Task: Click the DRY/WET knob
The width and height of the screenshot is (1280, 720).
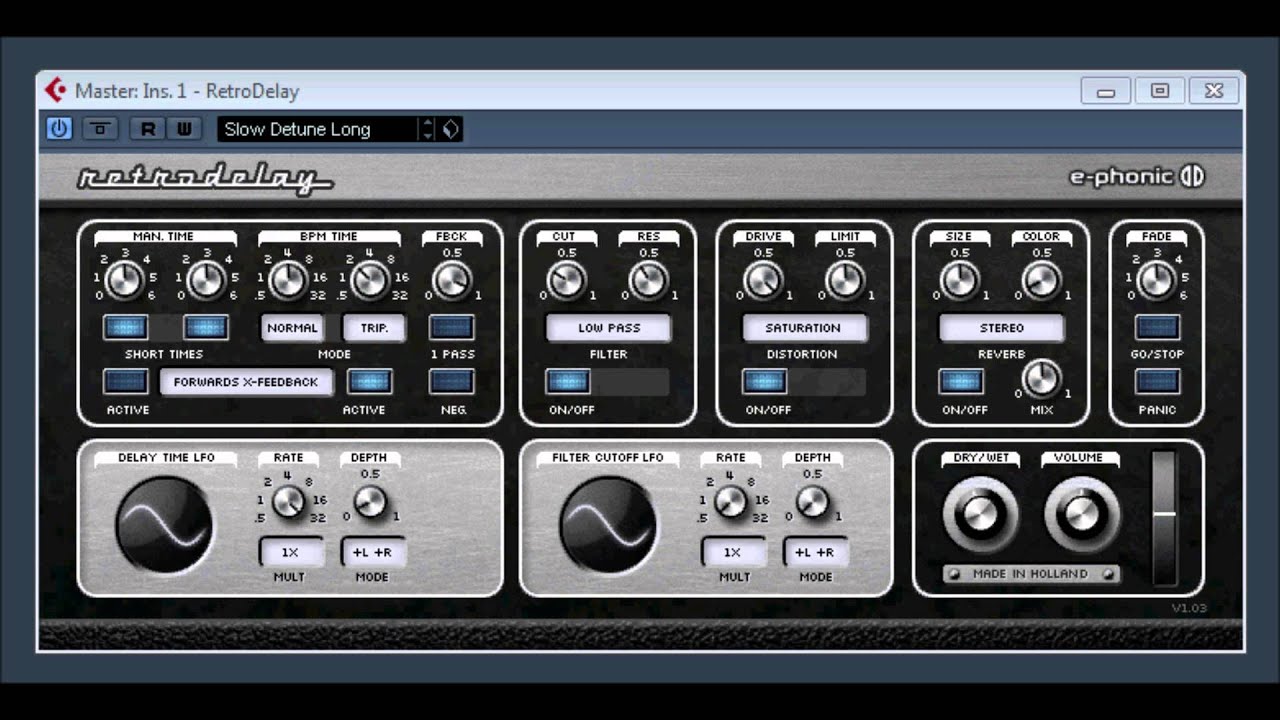Action: (x=980, y=515)
